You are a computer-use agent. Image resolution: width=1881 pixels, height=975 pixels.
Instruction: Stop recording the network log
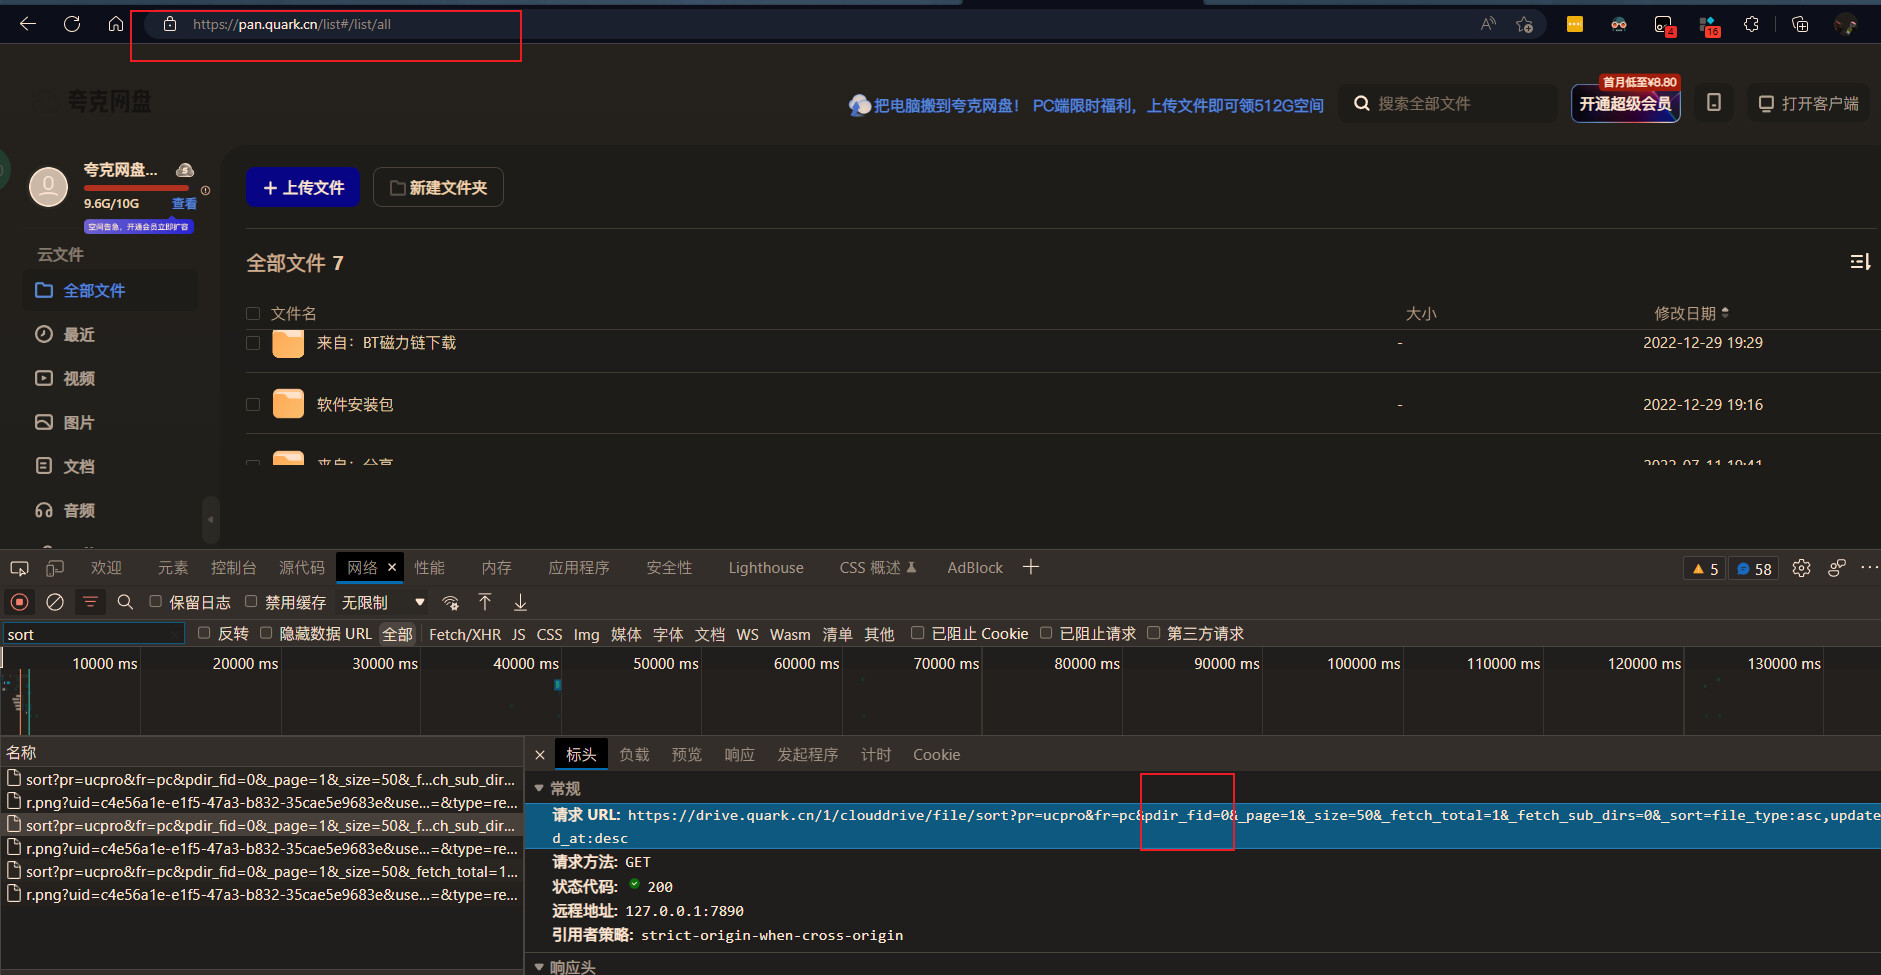tap(19, 602)
